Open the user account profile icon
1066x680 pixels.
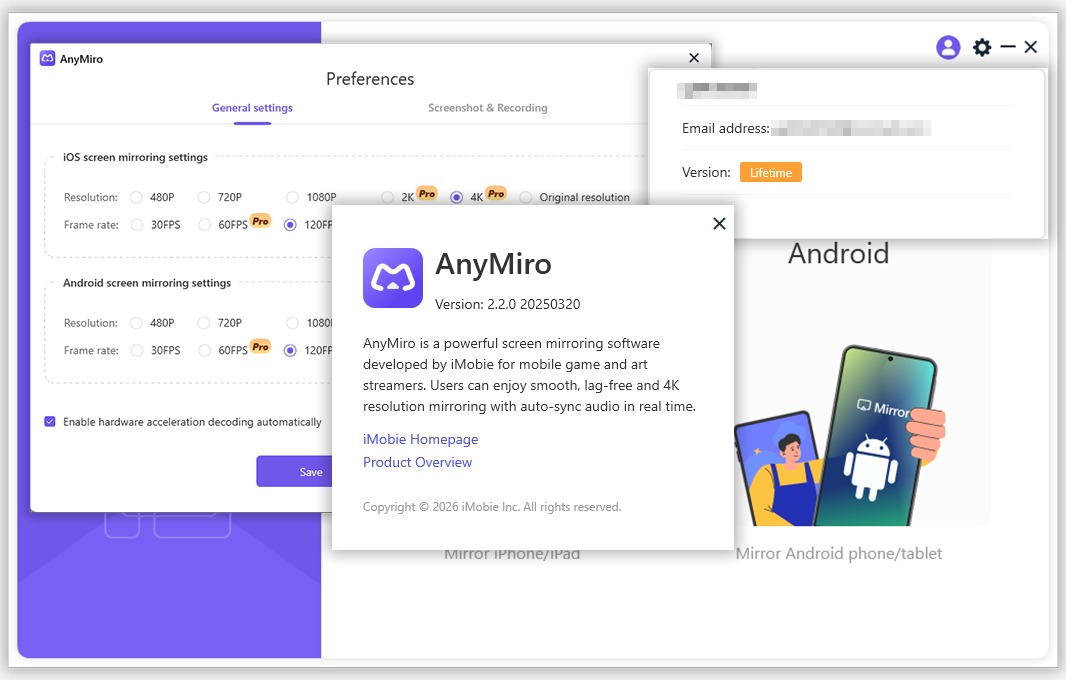pos(948,47)
